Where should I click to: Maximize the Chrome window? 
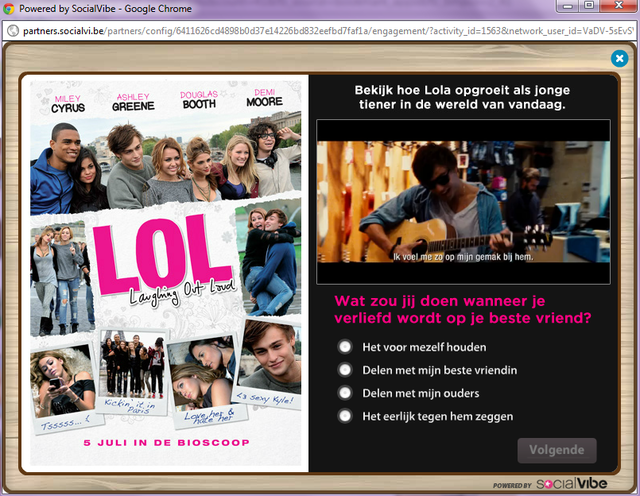[589, 6]
